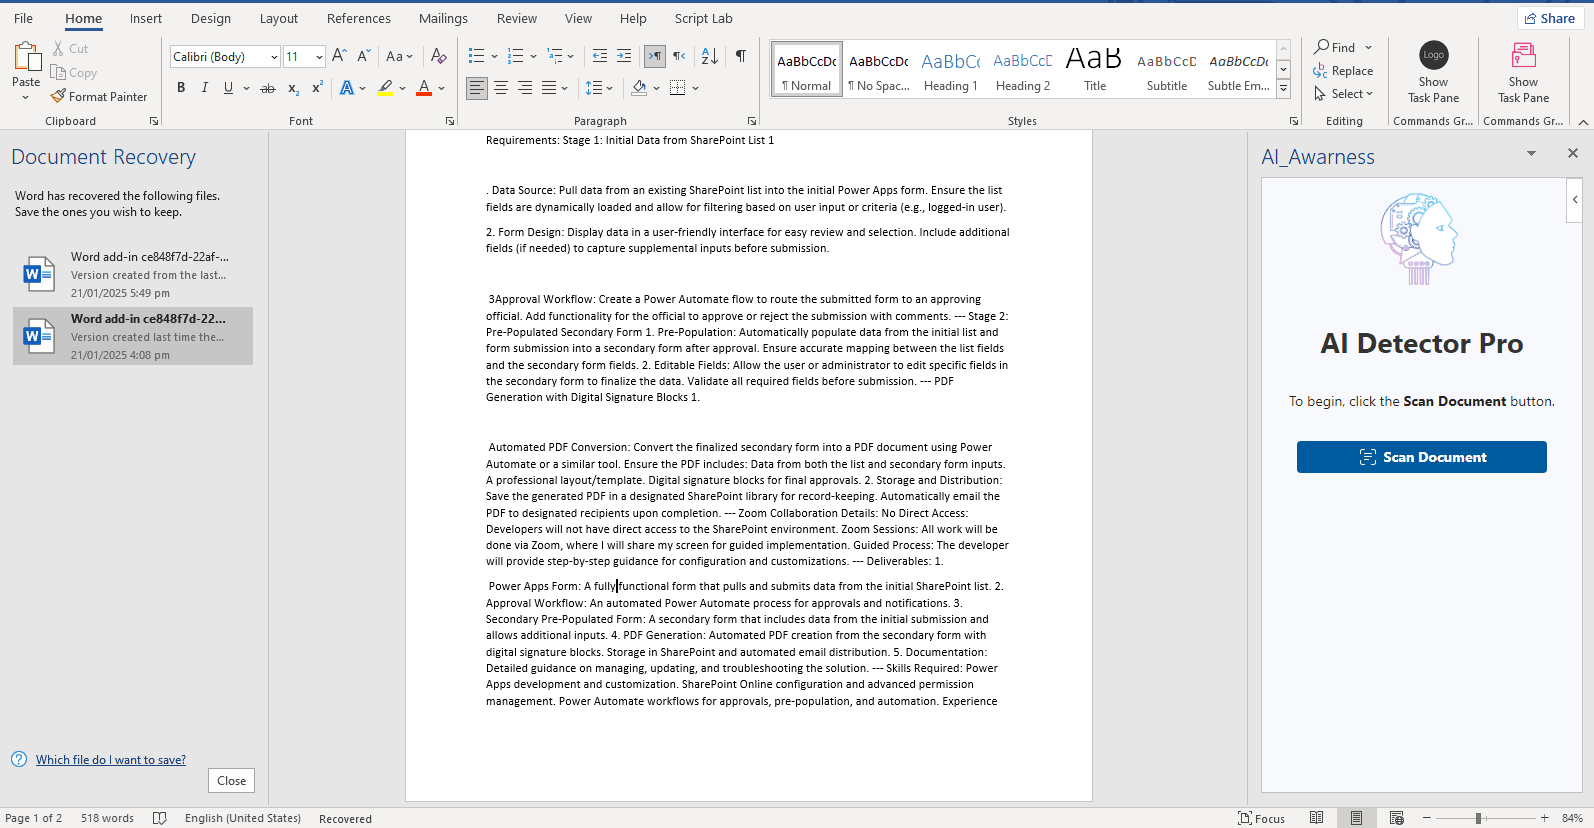
Task: Apply superscript formatting
Action: pyautogui.click(x=317, y=88)
